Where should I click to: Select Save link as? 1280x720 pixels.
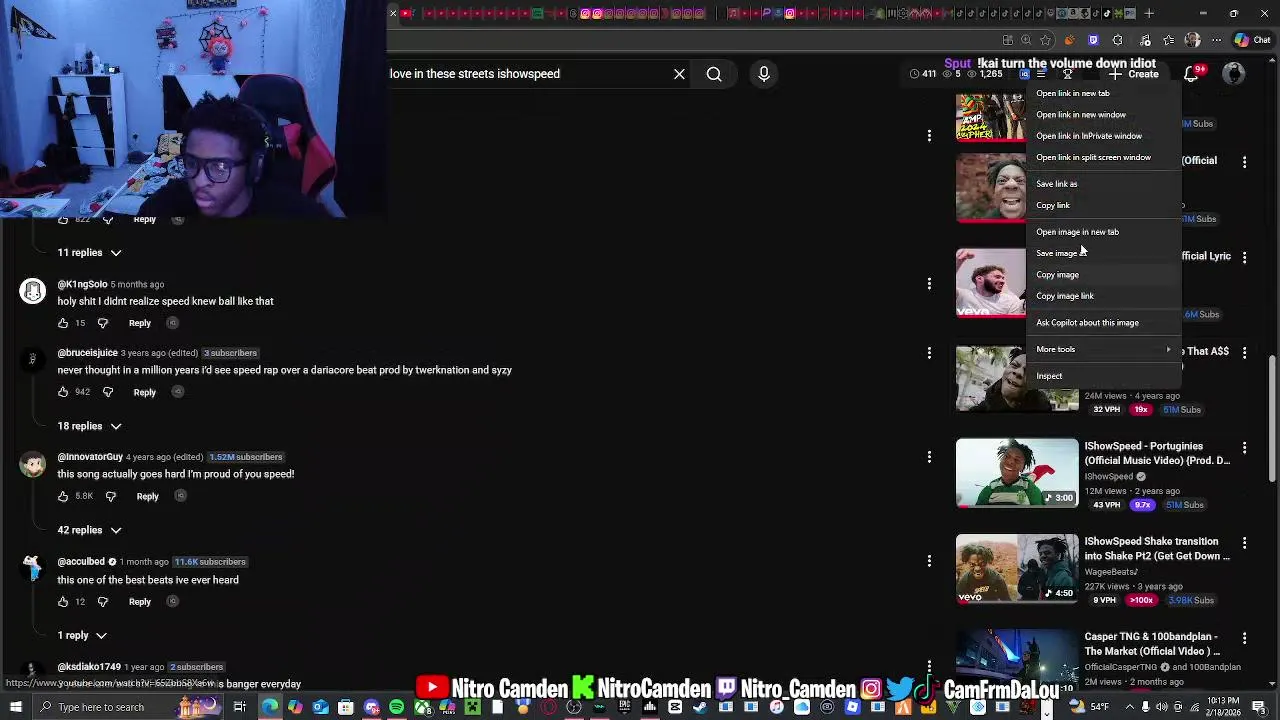coord(1104,184)
